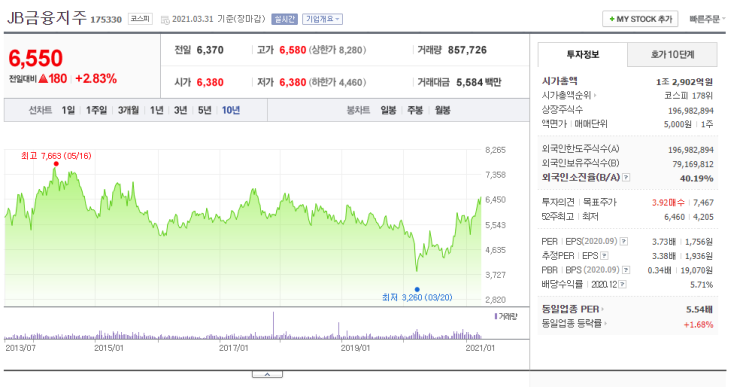Show the 주봉 candlestick chart
The image size is (743, 387).
tap(415, 110)
